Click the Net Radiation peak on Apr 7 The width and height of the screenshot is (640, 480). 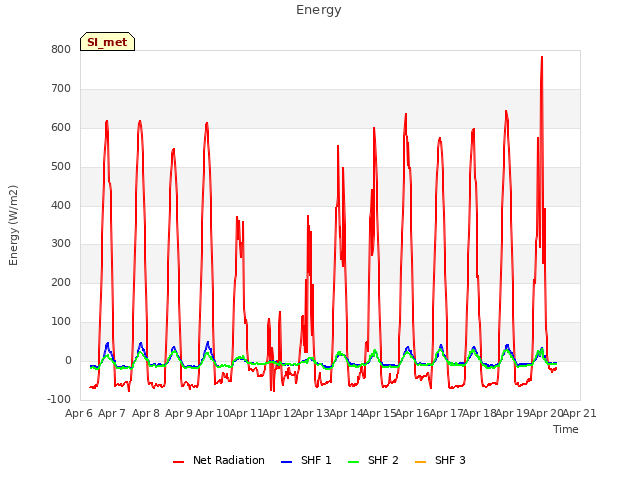[x=107, y=121]
